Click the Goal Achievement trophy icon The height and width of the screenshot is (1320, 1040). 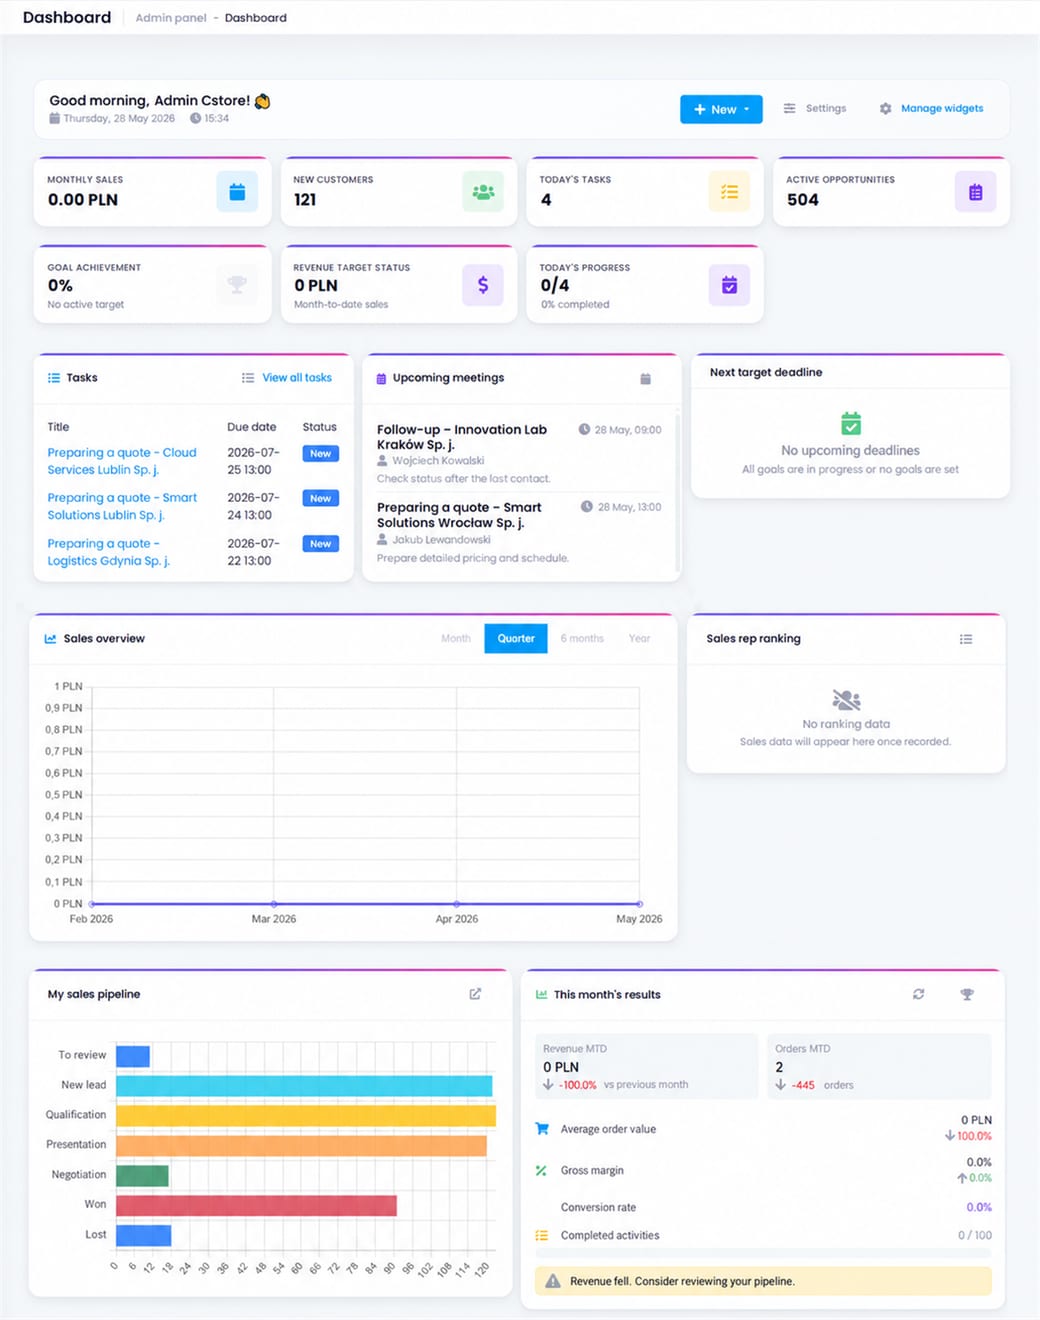point(237,285)
